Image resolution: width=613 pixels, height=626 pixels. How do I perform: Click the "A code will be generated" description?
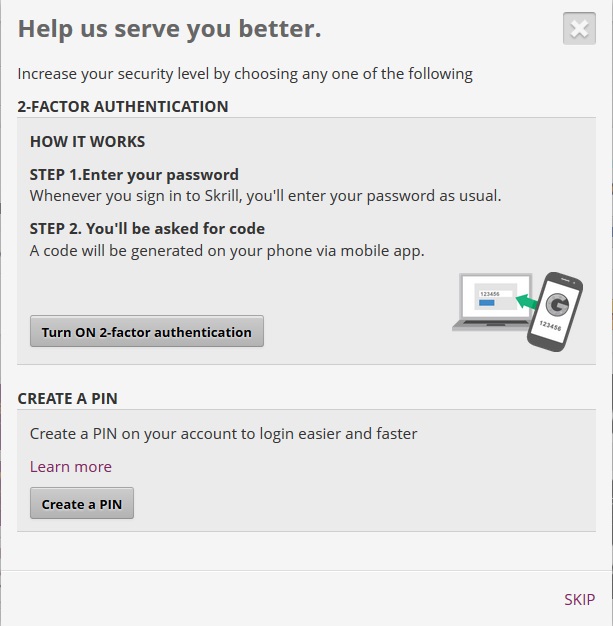point(227,250)
